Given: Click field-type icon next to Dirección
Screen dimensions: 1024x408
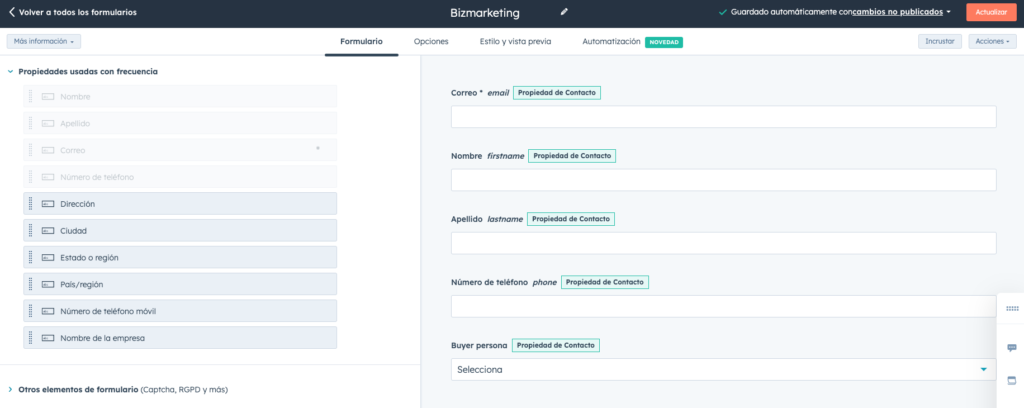Looking at the screenshot, I should pyautogui.click(x=48, y=204).
